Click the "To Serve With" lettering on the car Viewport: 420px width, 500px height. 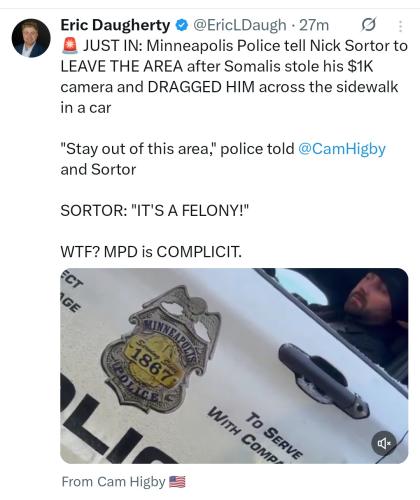pyautogui.click(x=255, y=435)
